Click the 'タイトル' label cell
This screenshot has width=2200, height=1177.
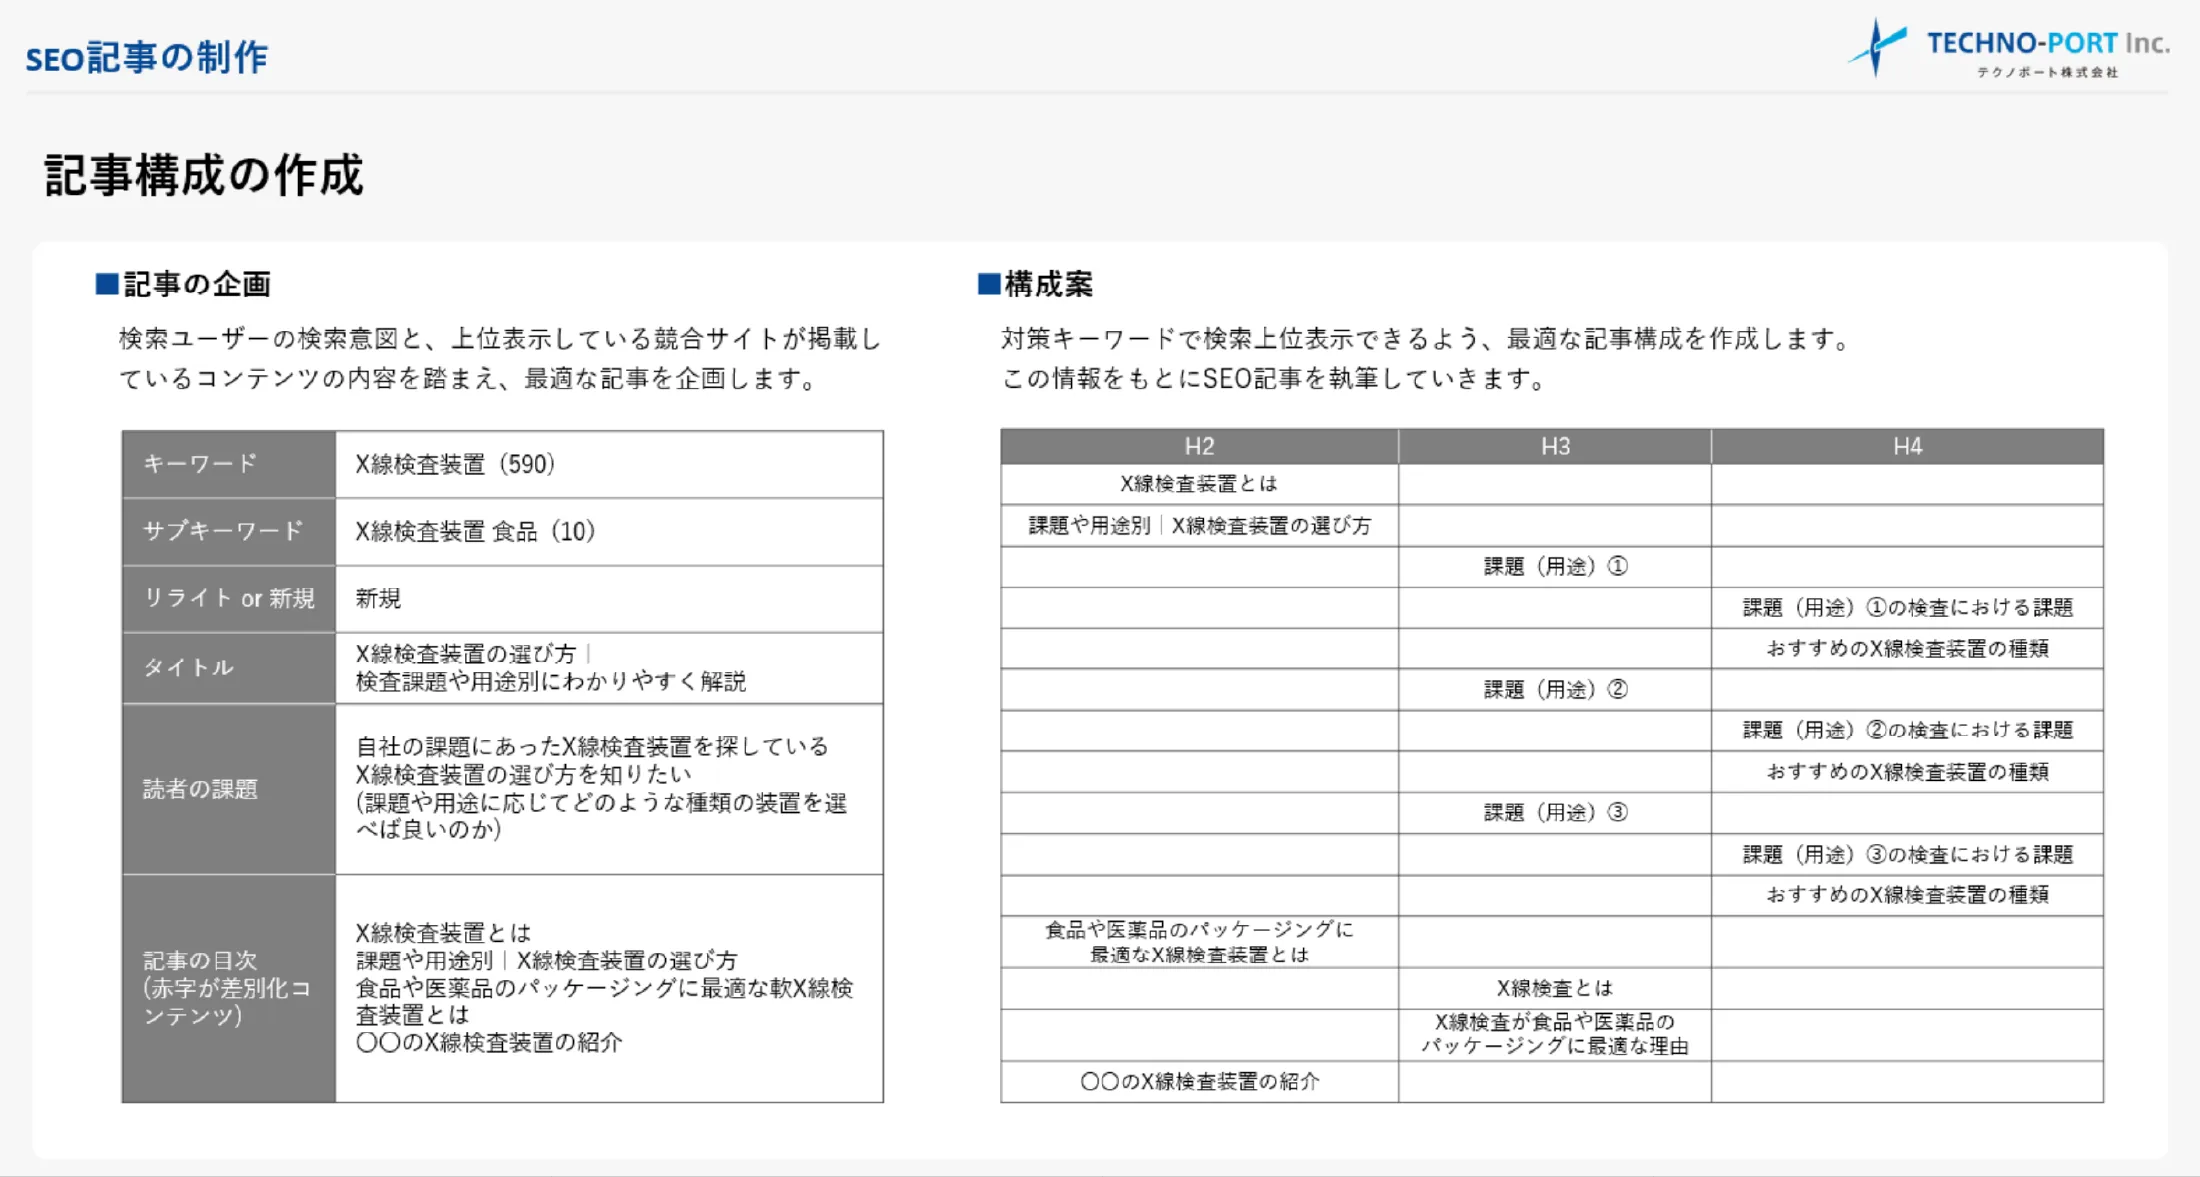click(229, 667)
